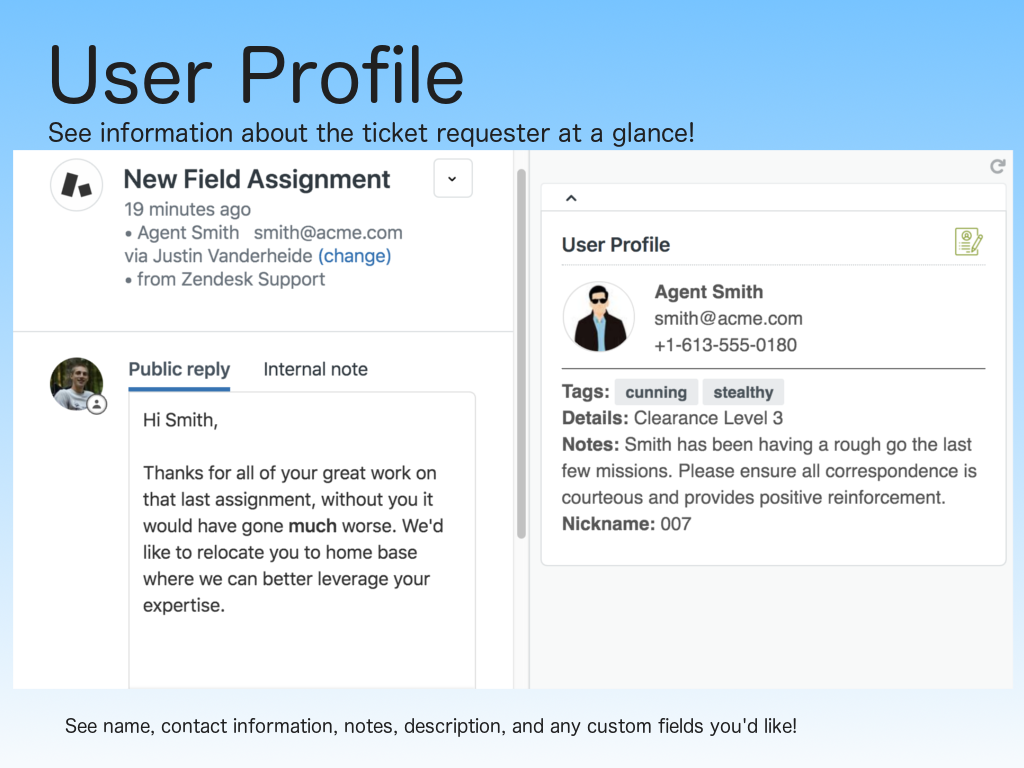Screen dimensions: 1024x768
Task: Click the User Profile edit icon
Action: [x=968, y=242]
